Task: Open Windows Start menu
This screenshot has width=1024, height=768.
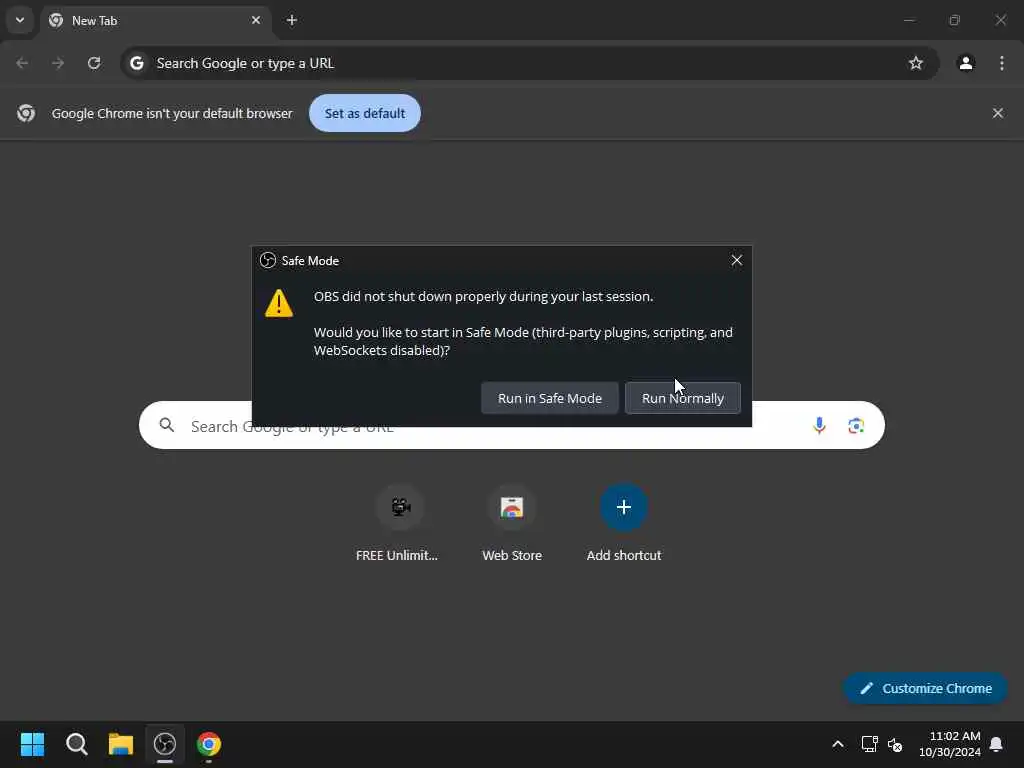Action: (x=32, y=744)
